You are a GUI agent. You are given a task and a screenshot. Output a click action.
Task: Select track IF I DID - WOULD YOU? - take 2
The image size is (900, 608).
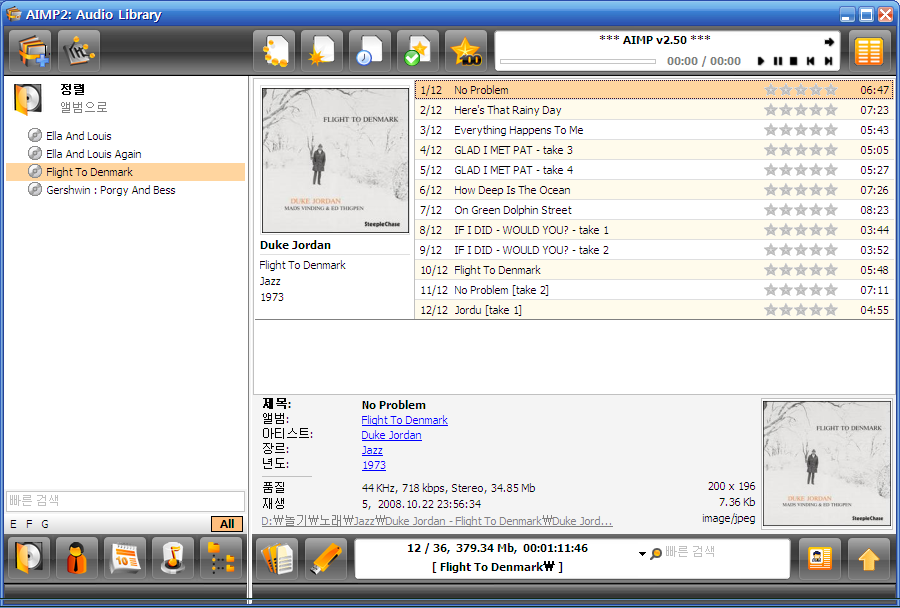click(654, 250)
